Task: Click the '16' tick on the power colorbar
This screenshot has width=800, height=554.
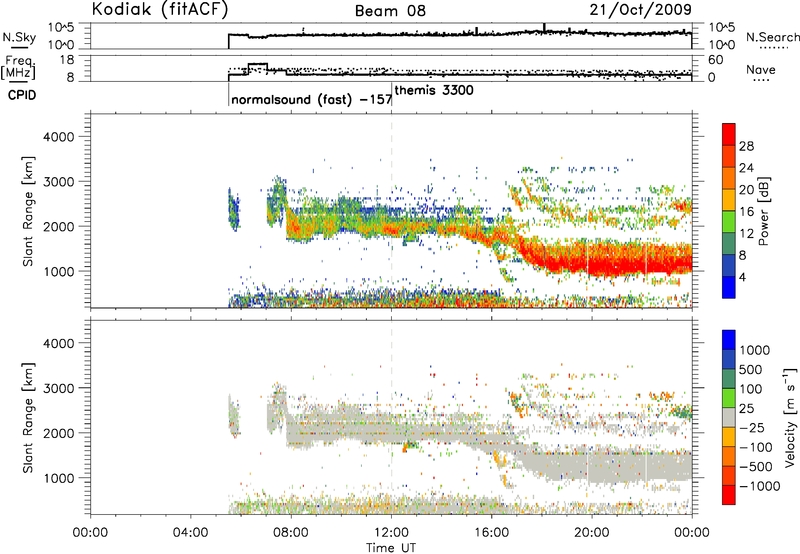Action: 746,212
